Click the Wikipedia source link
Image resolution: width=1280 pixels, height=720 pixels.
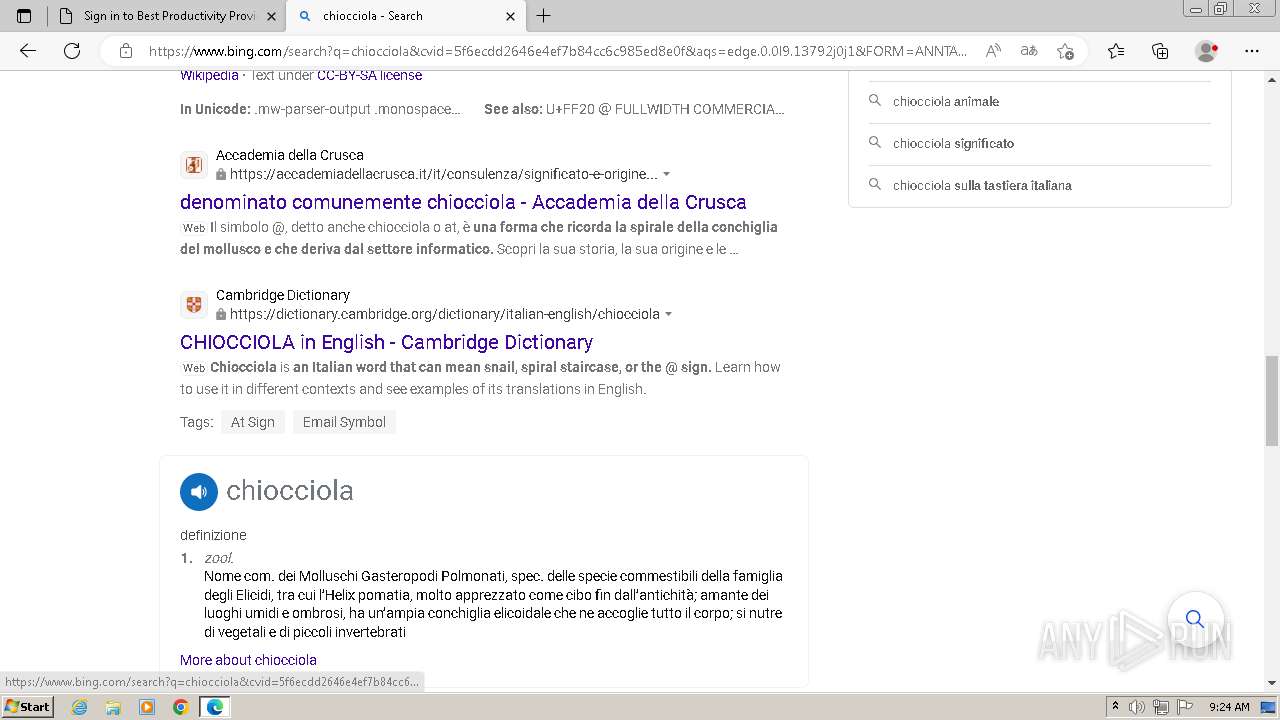[x=209, y=75]
